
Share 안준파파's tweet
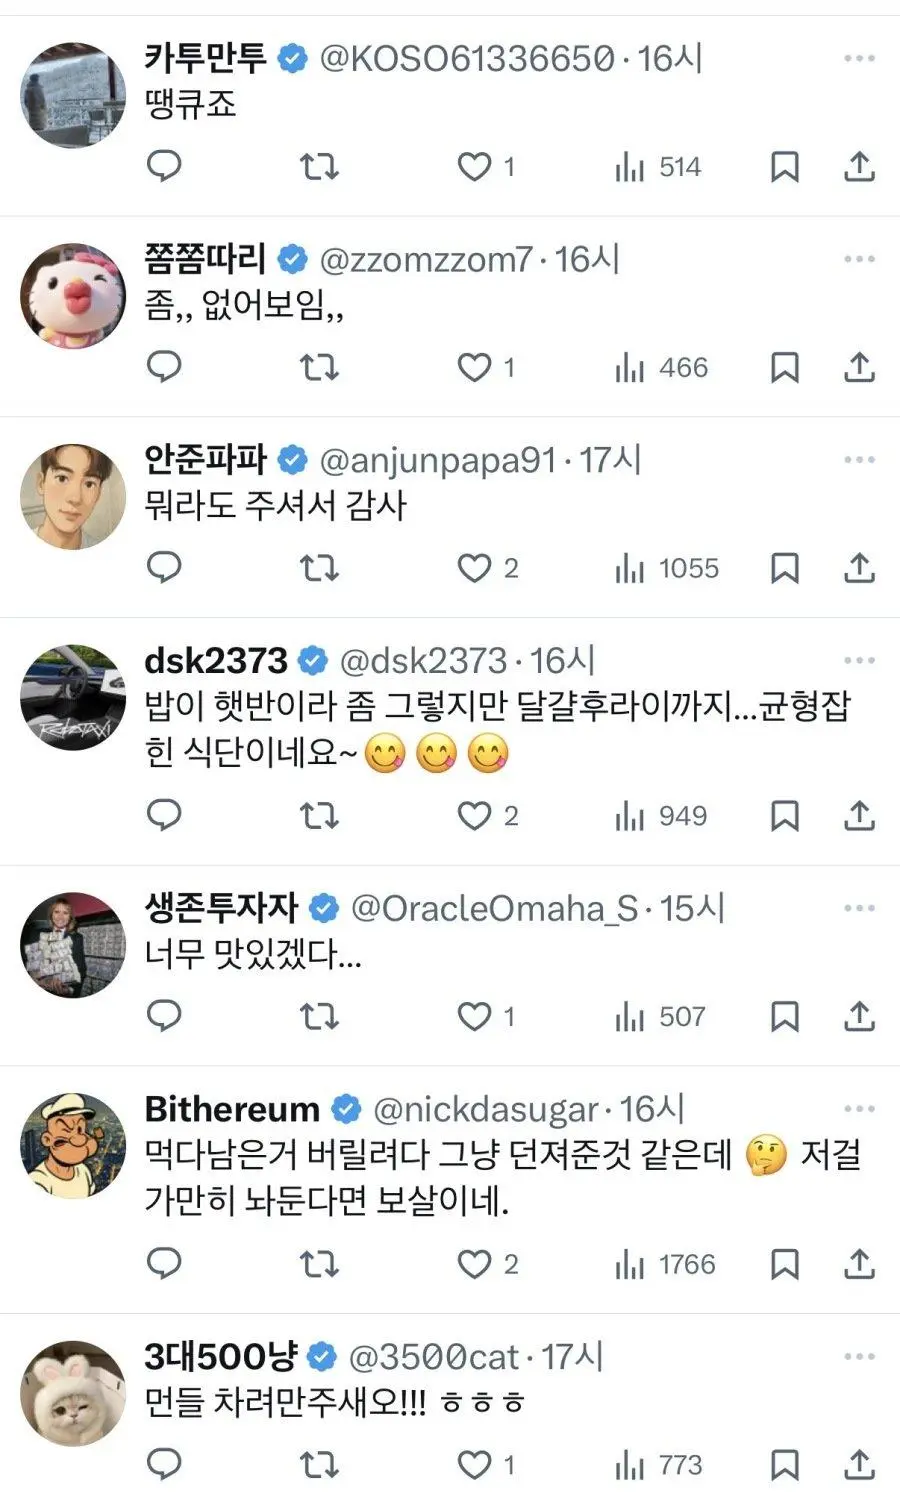(x=859, y=568)
